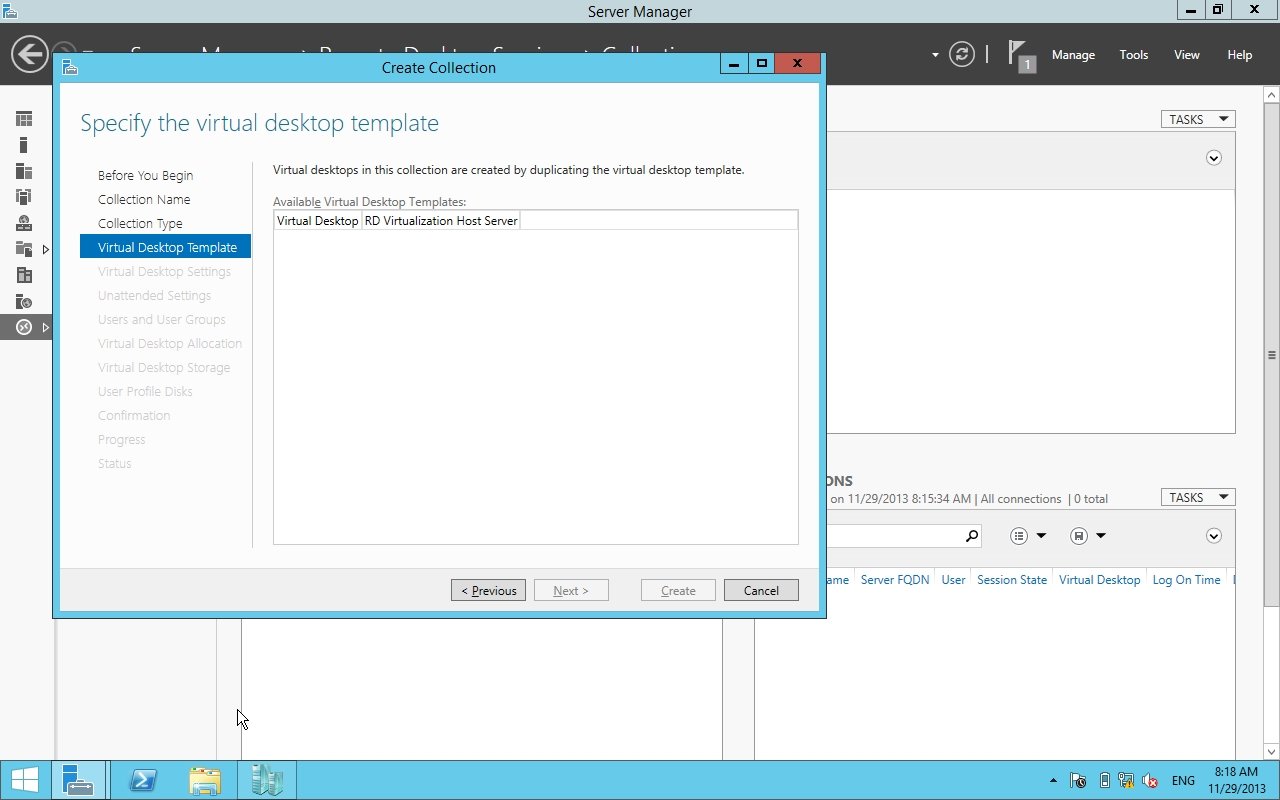Click the stacked server group sidebar icon
The height and width of the screenshot is (800, 1280).
[x=24, y=197]
